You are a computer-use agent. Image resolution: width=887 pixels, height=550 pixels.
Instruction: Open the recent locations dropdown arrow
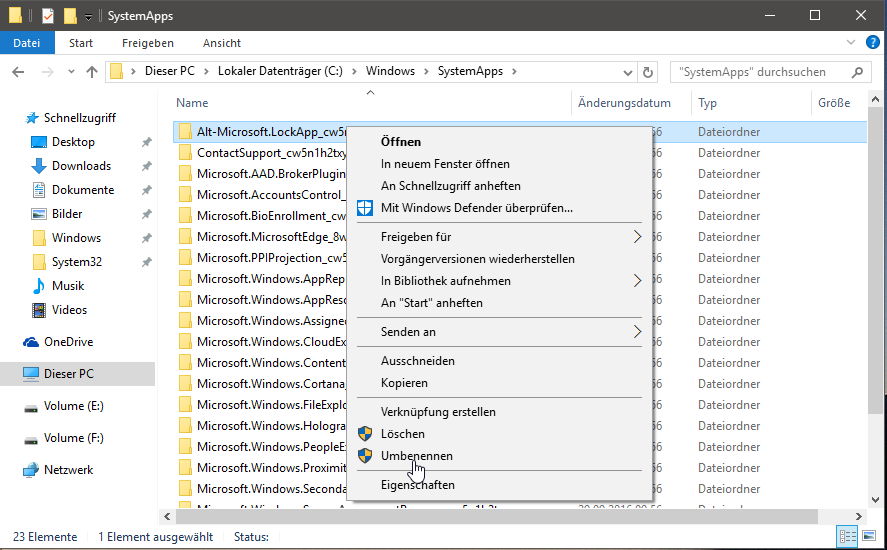71,72
